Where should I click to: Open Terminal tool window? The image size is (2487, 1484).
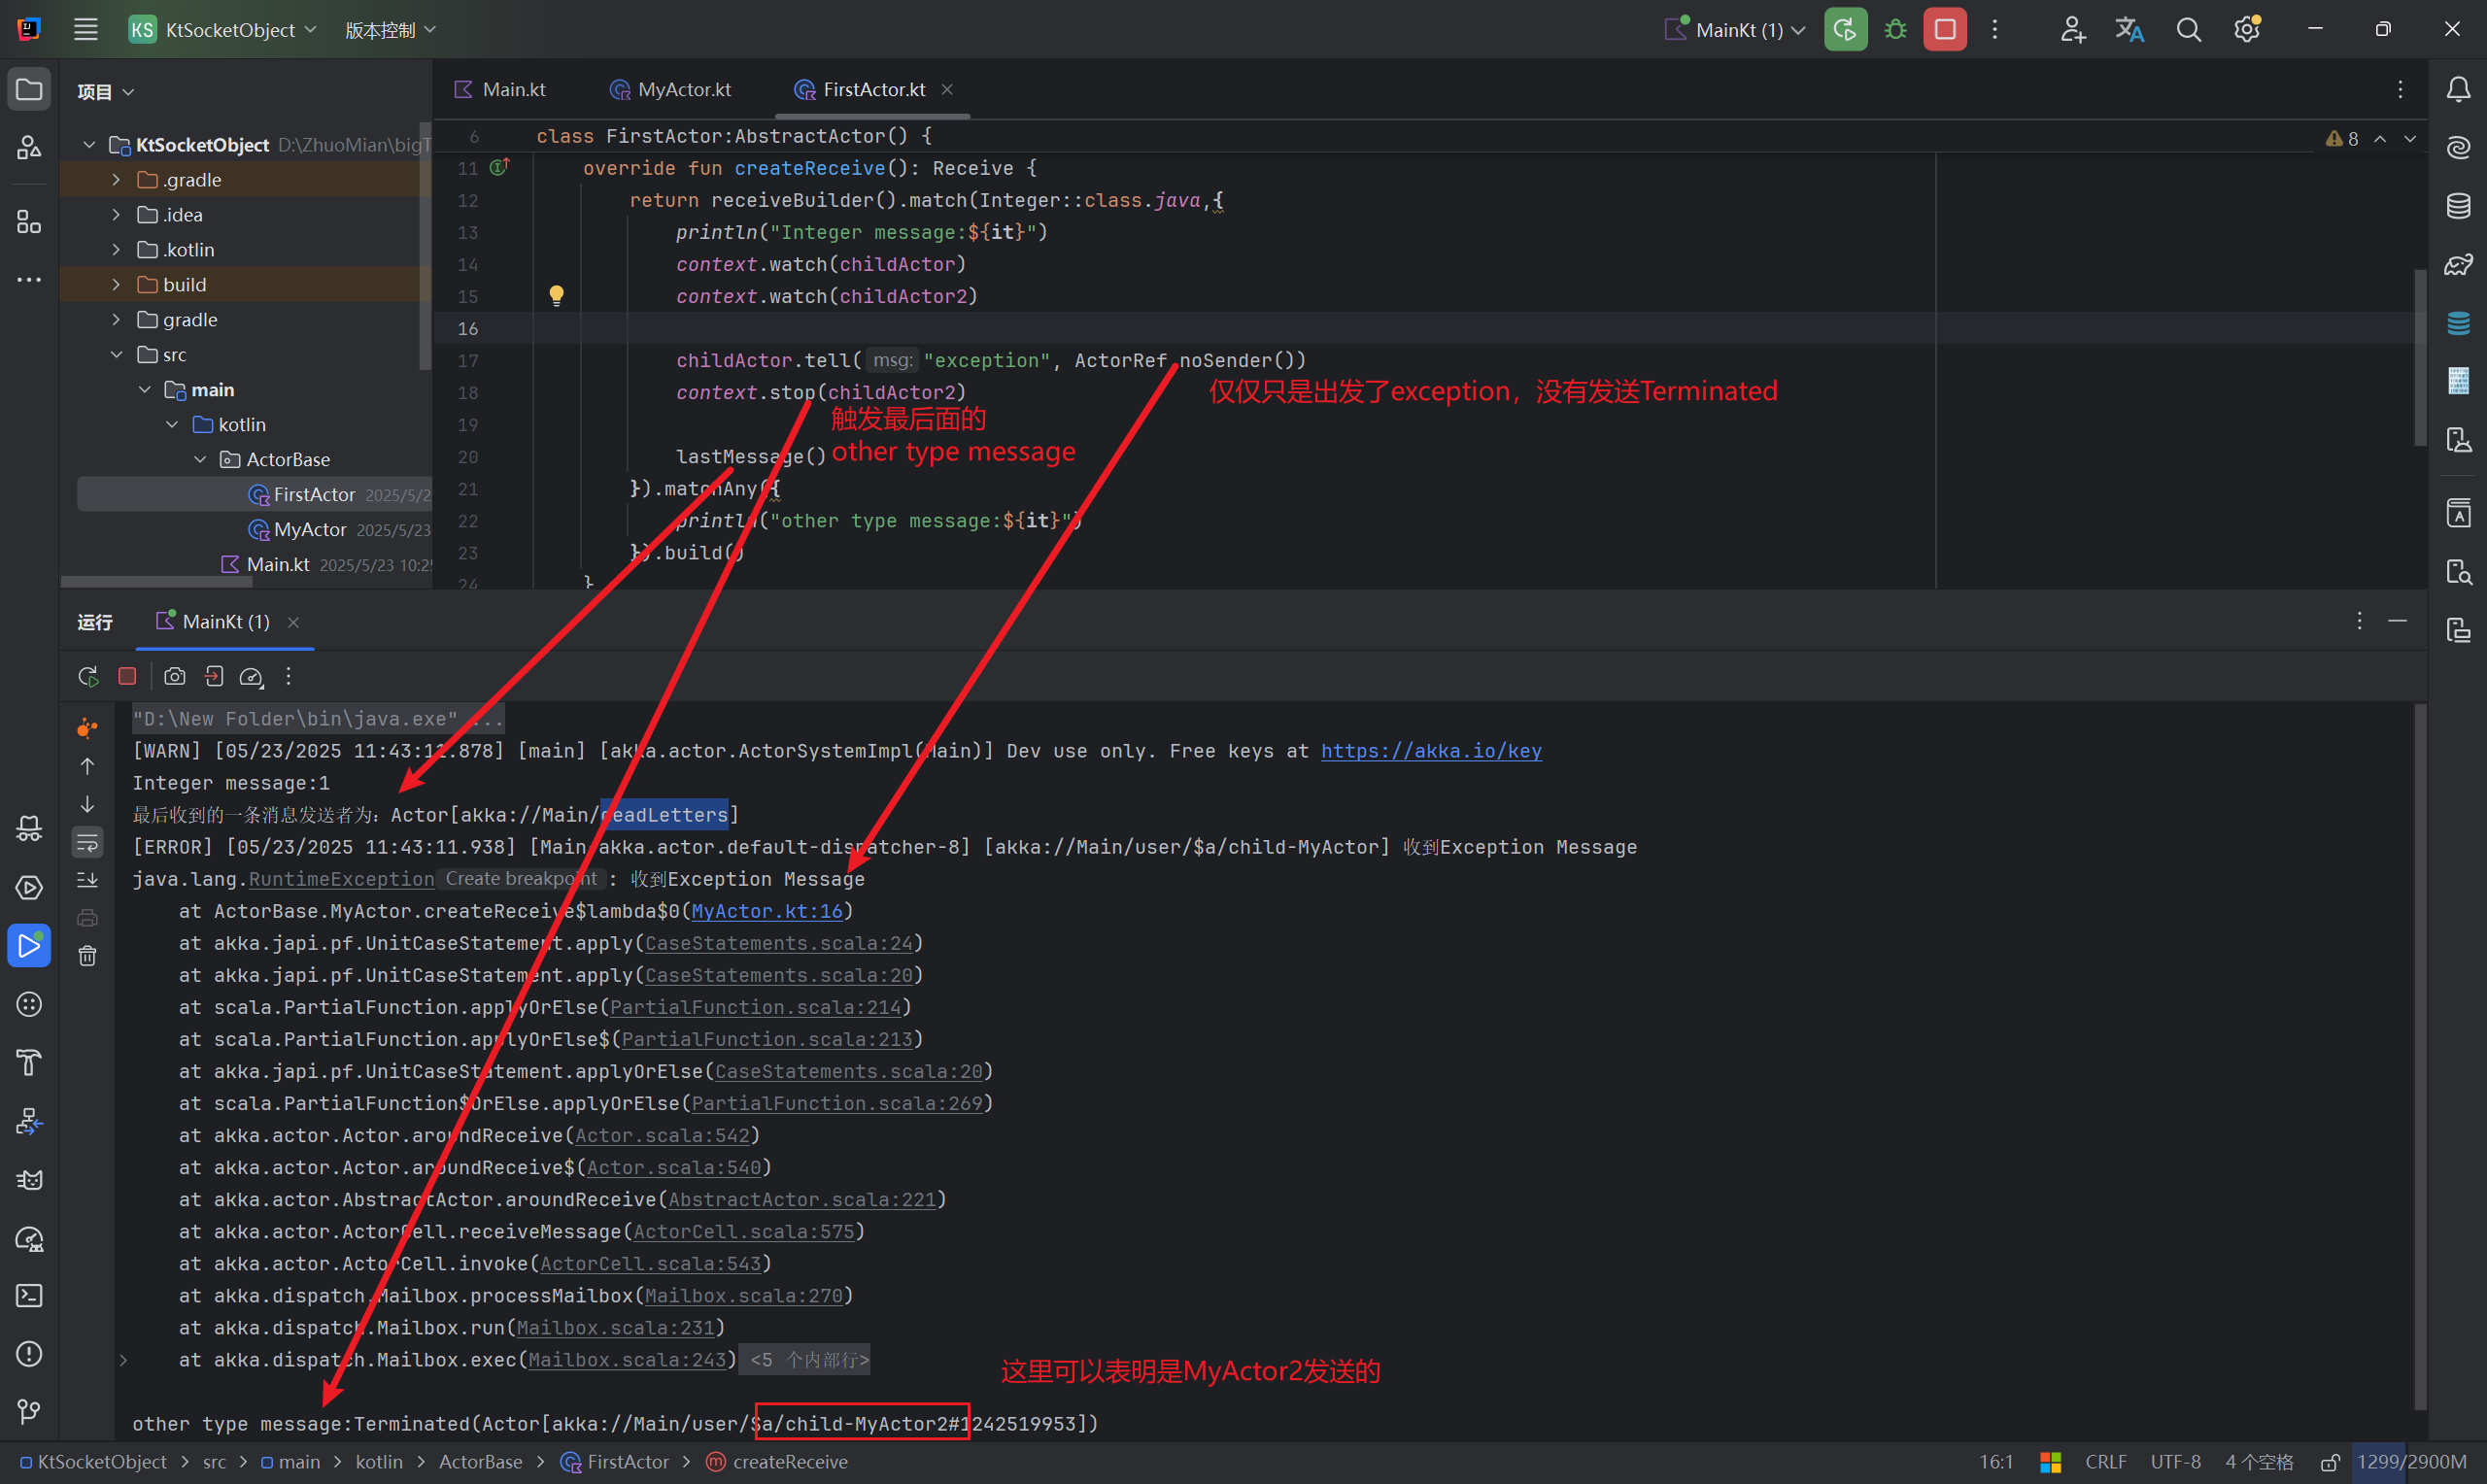point(29,1296)
